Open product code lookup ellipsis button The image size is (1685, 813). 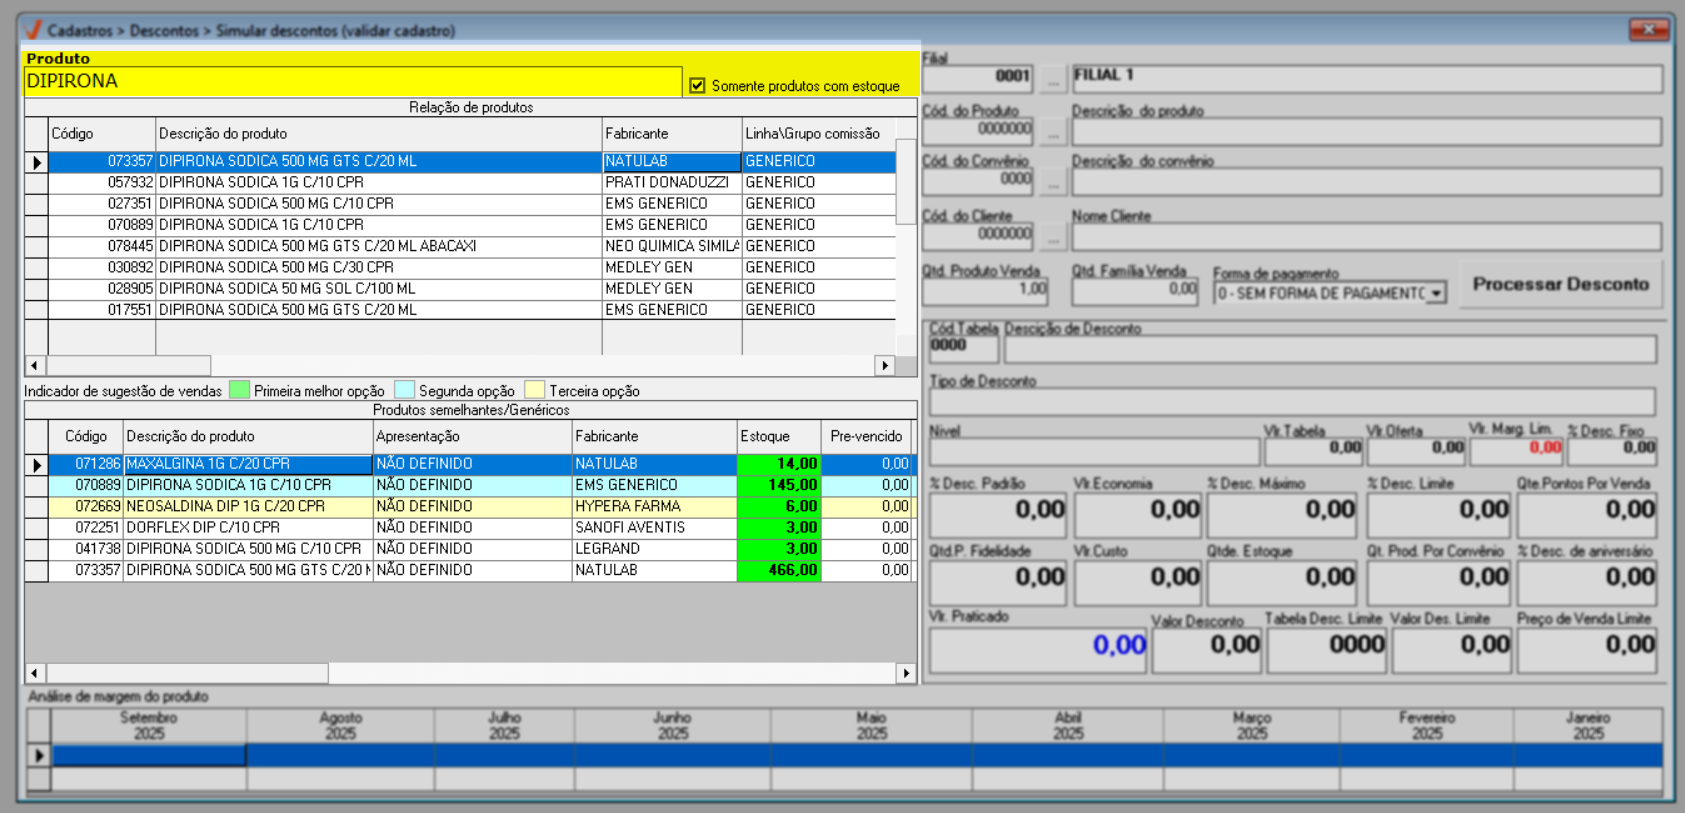(1052, 131)
